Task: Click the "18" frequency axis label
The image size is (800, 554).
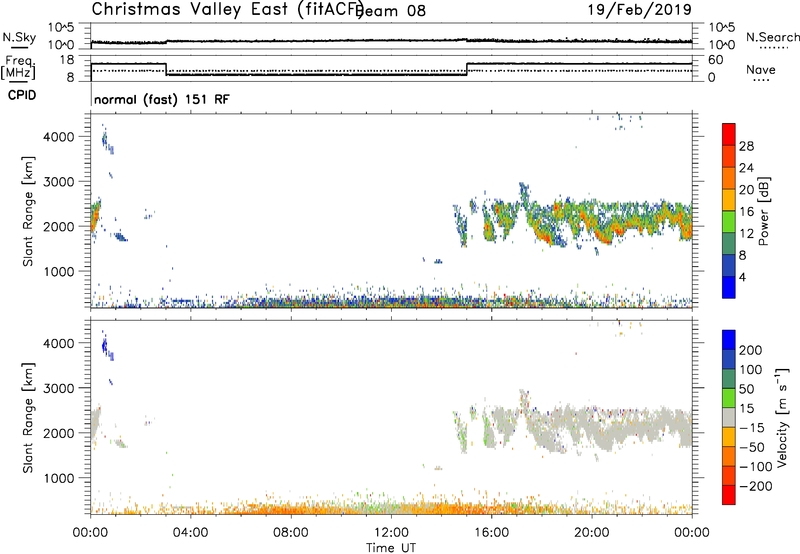Action: (67, 60)
